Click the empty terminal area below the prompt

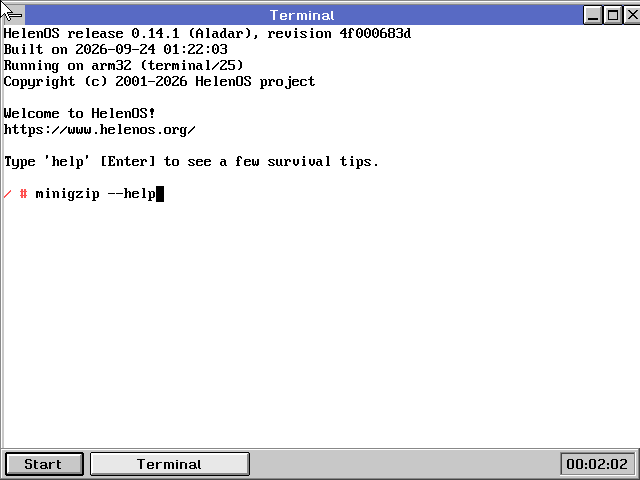pos(320,322)
